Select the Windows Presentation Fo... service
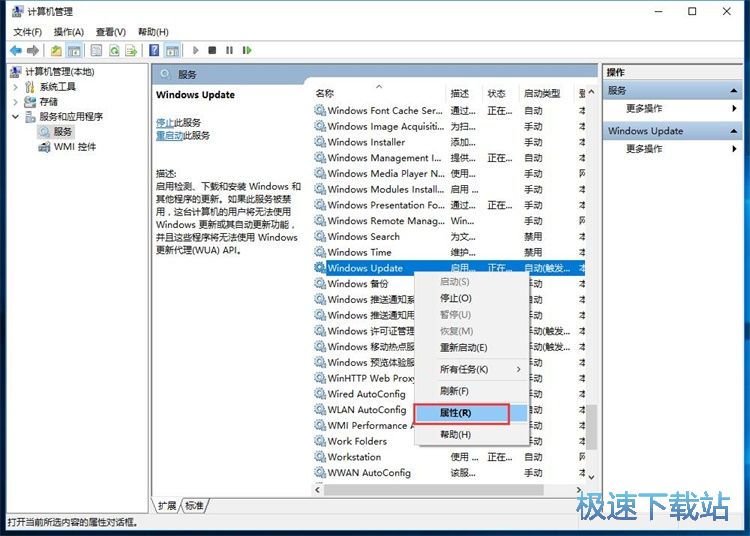Viewport: 750px width, 536px height. pyautogui.click(x=449, y=205)
